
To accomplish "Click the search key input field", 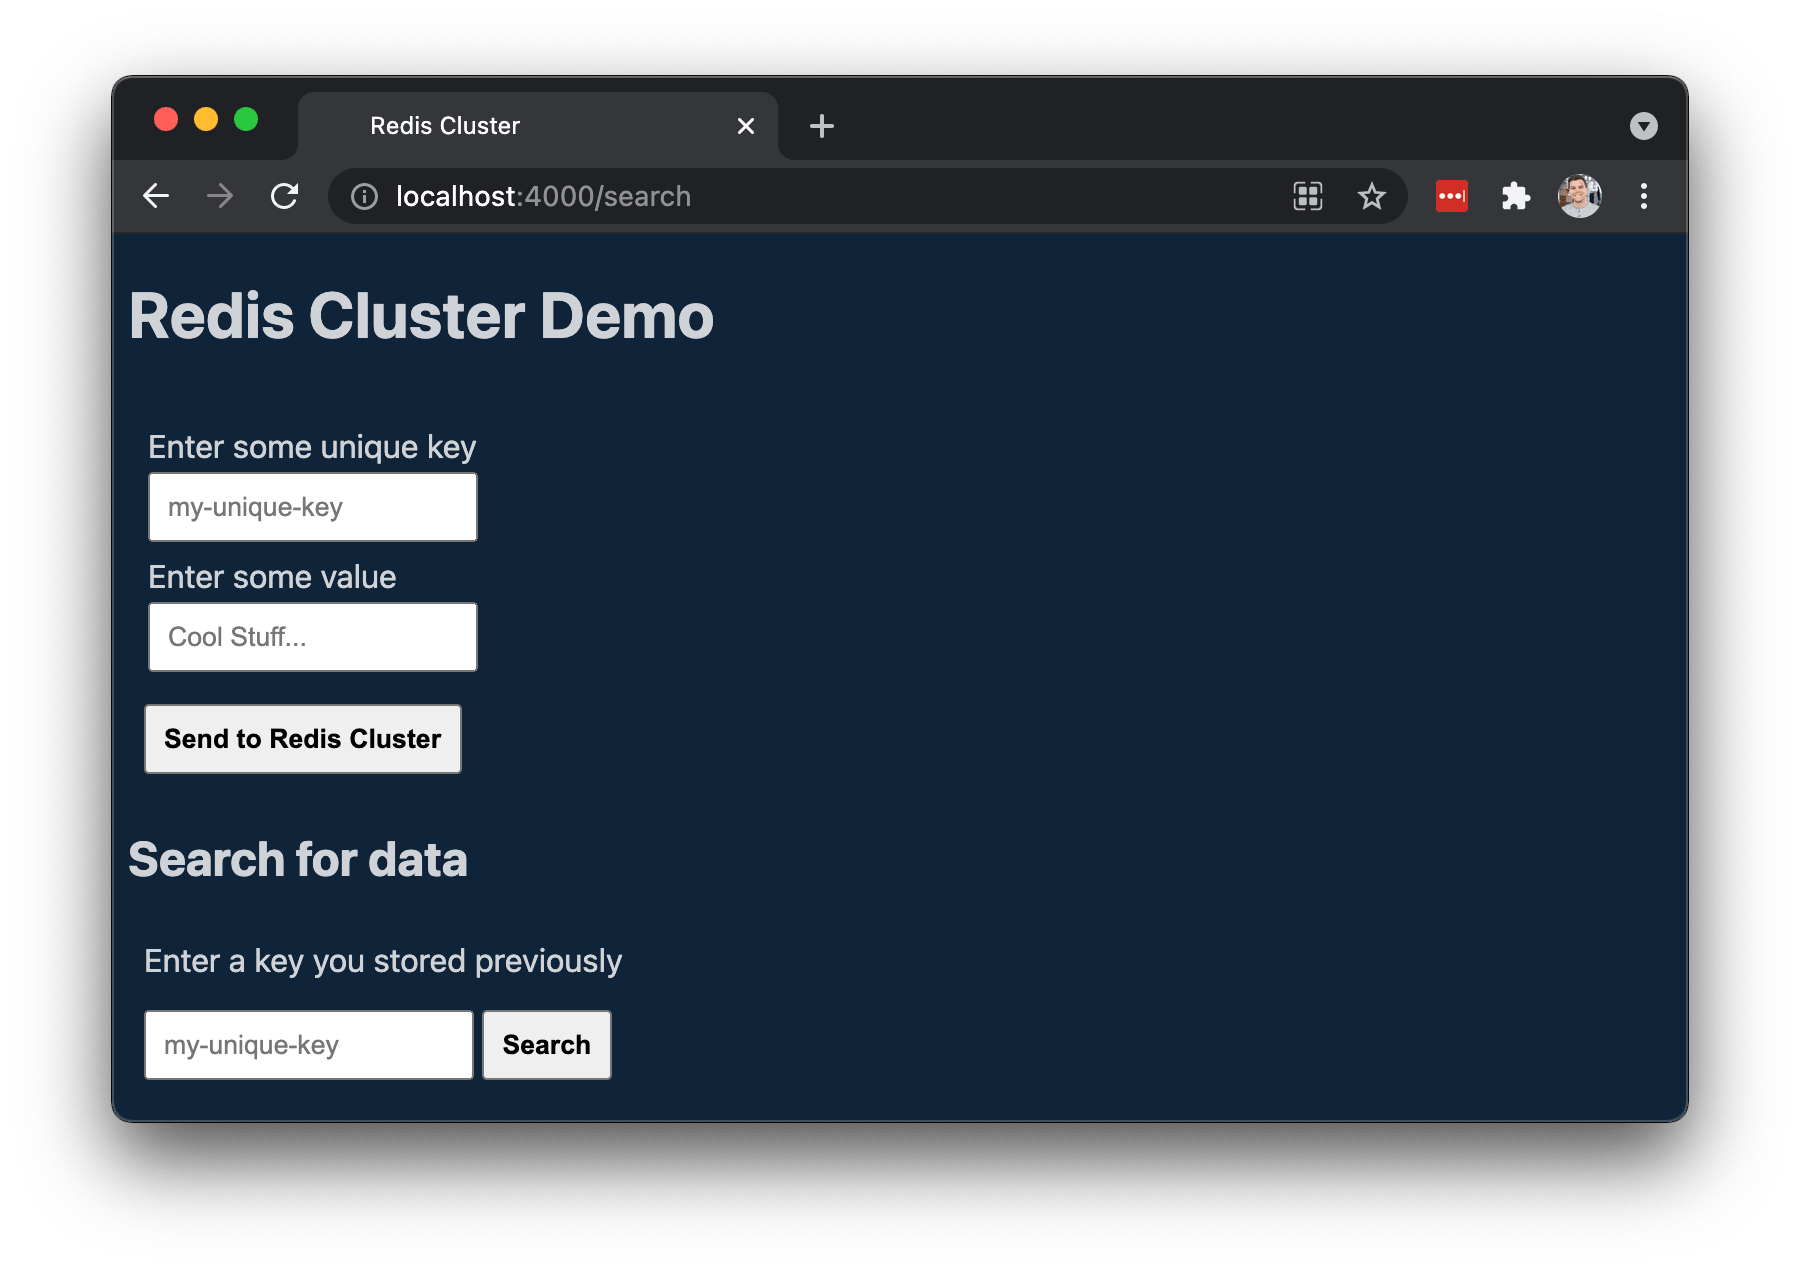I will pos(308,1044).
